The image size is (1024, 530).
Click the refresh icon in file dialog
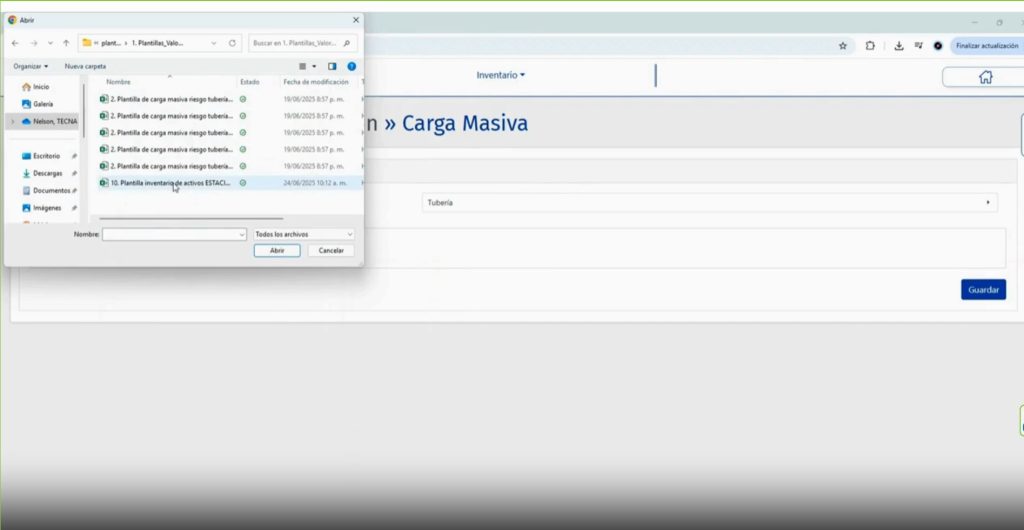[x=232, y=43]
